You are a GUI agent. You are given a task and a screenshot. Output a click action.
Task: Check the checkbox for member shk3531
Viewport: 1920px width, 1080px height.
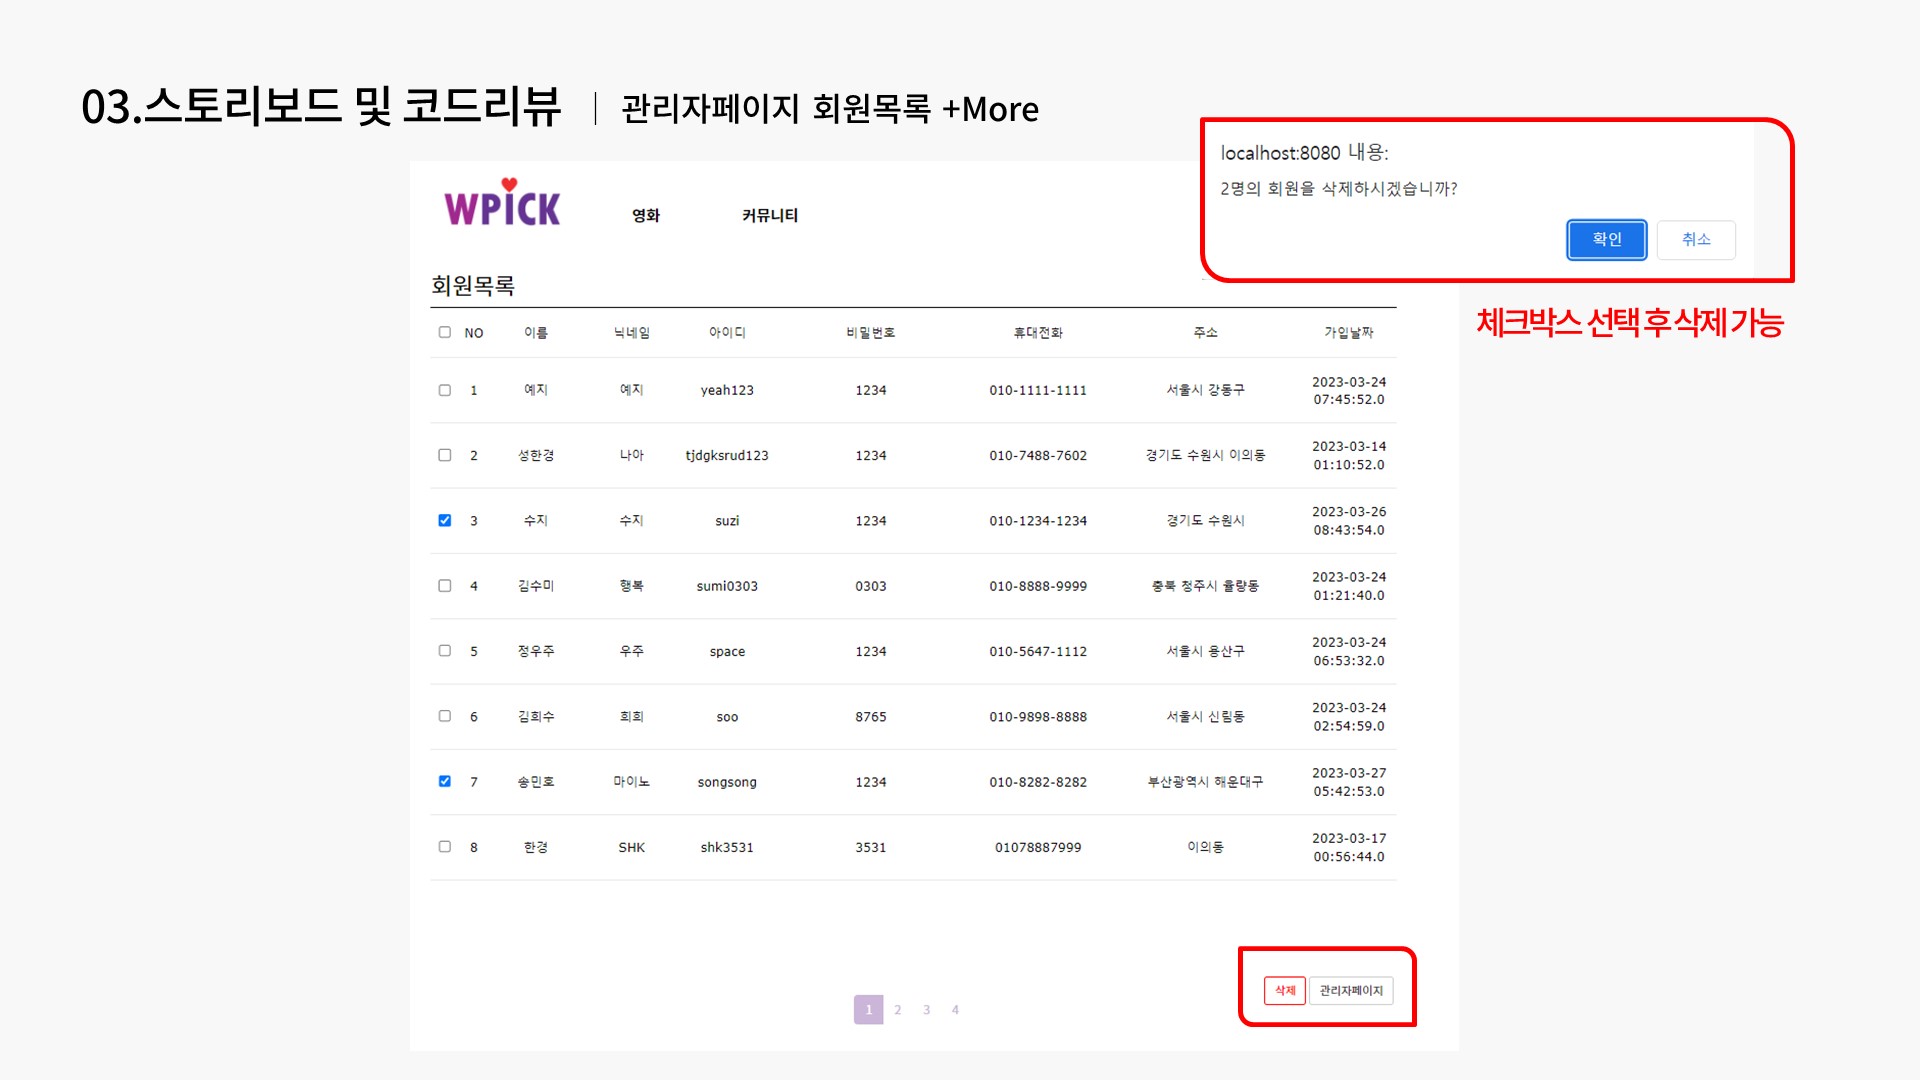point(444,847)
